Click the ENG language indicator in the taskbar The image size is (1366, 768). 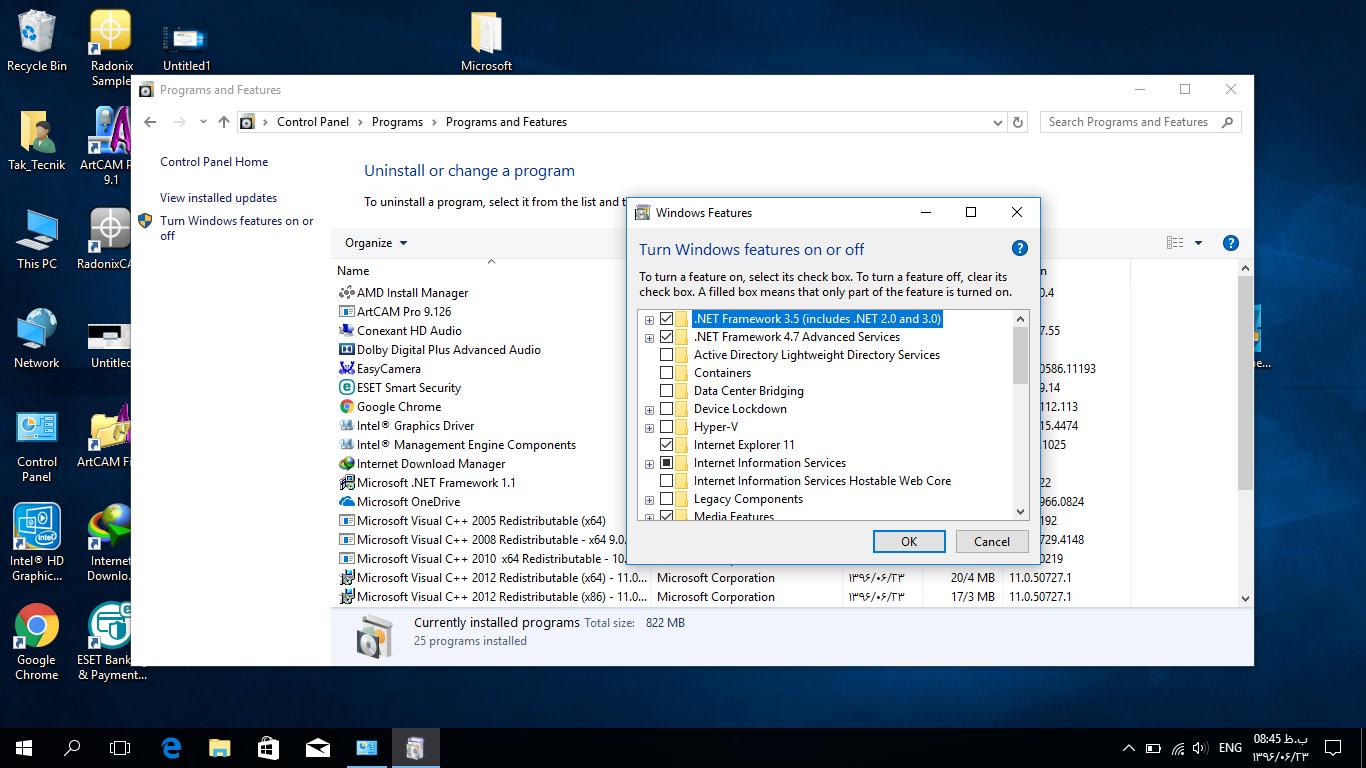pyautogui.click(x=1230, y=748)
